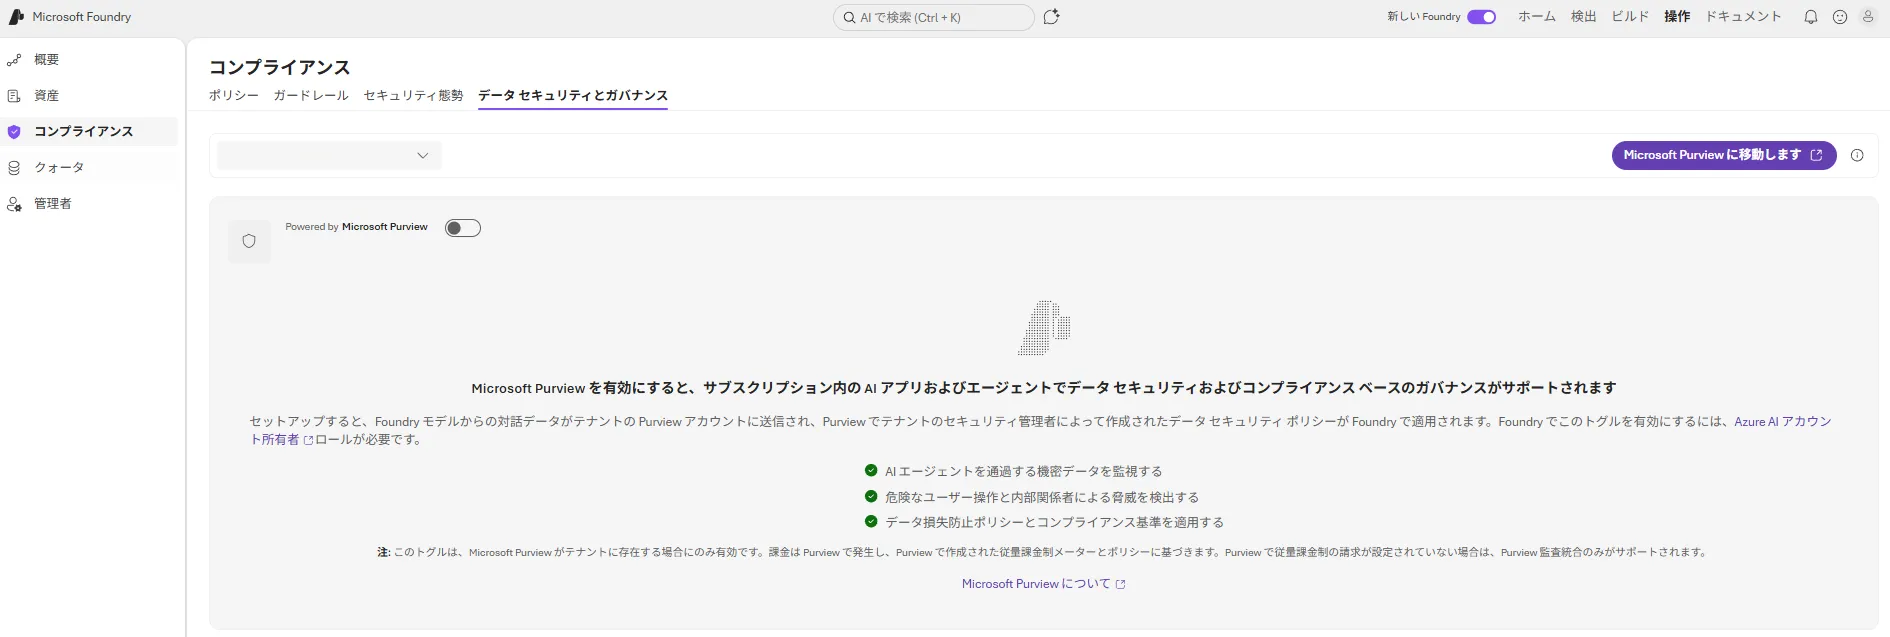Open the クォータ sidebar item

(89, 168)
